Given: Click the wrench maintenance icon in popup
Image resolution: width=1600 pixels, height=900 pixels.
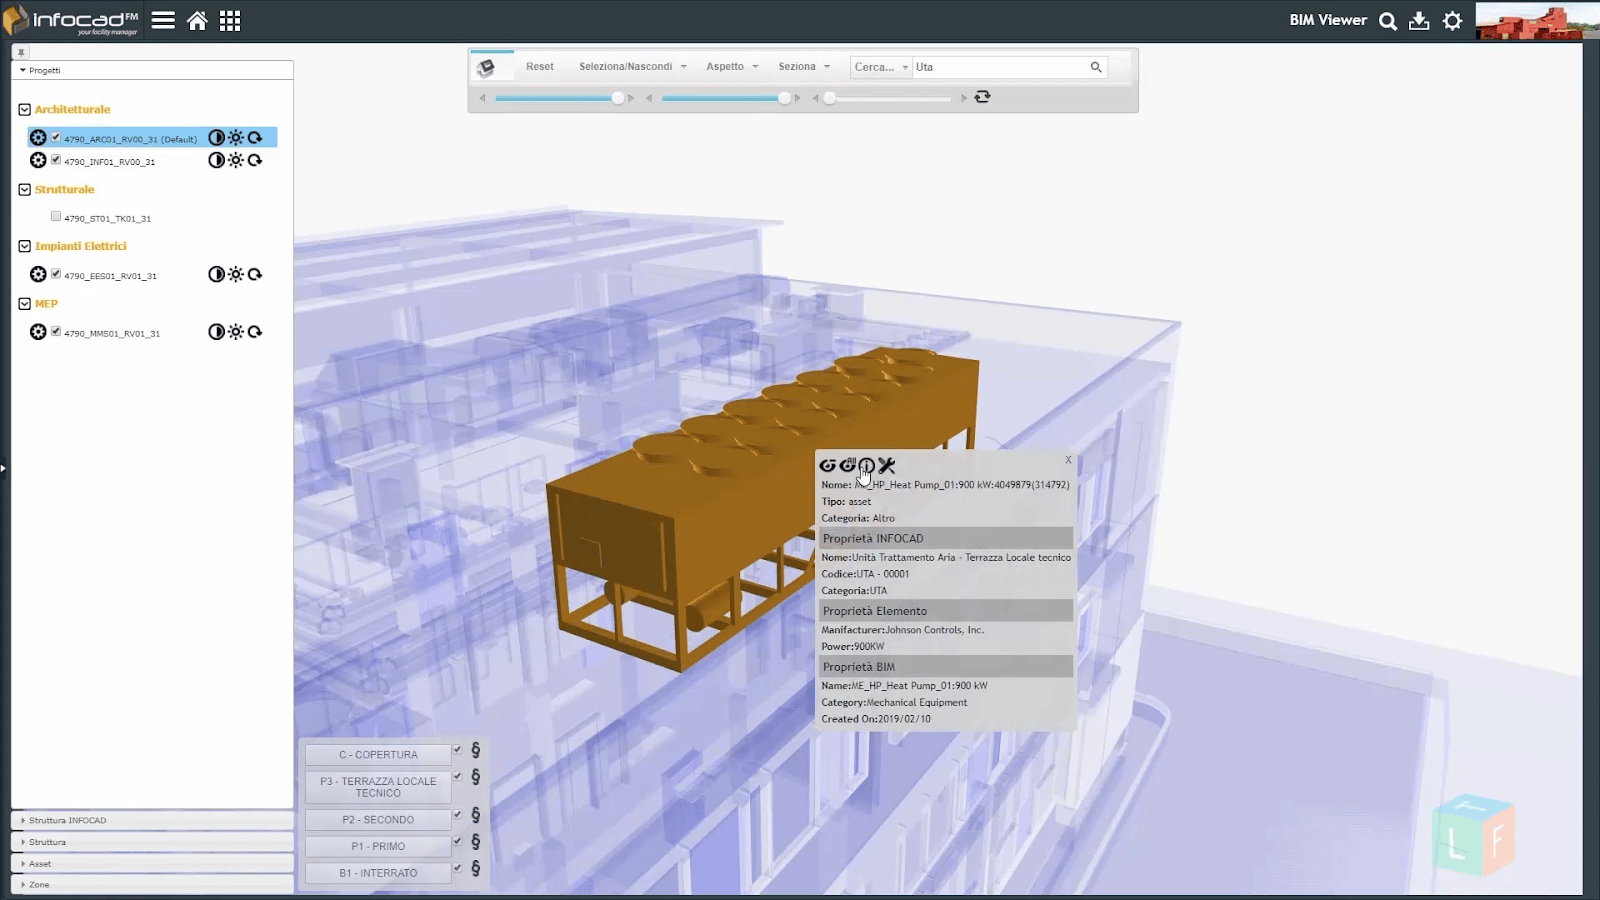Looking at the screenshot, I should 886,465.
